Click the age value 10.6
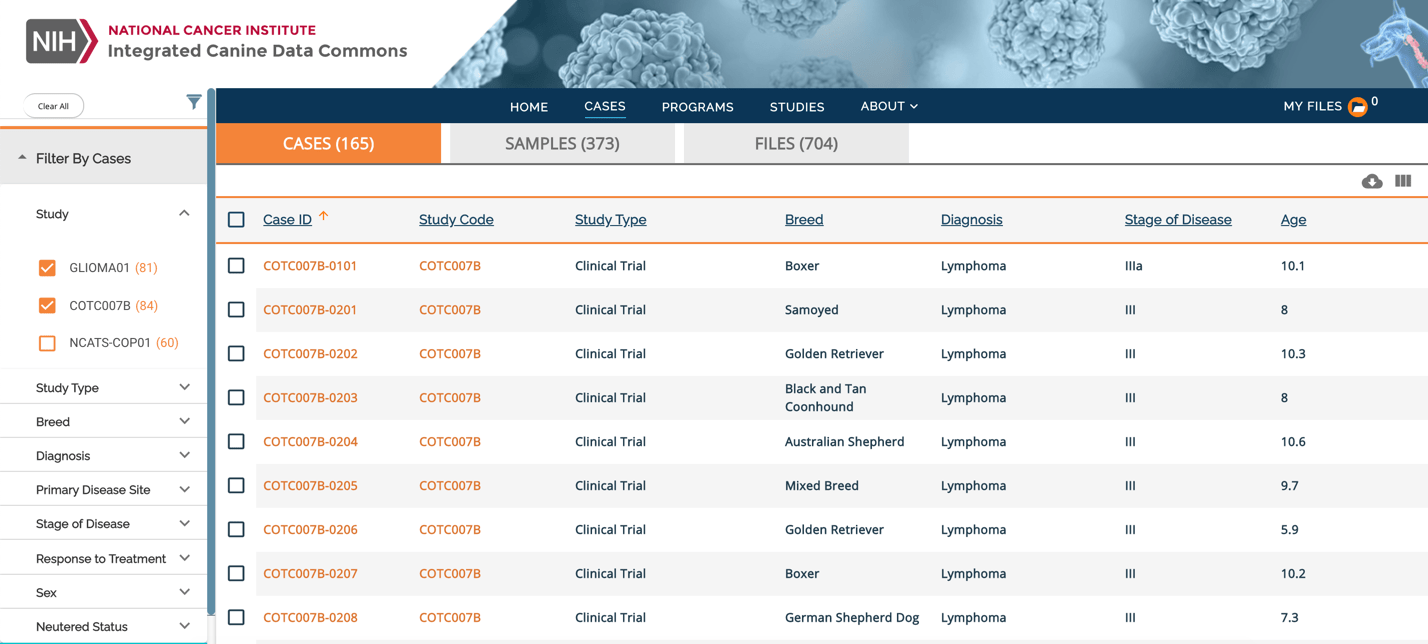1428x644 pixels. point(1293,441)
